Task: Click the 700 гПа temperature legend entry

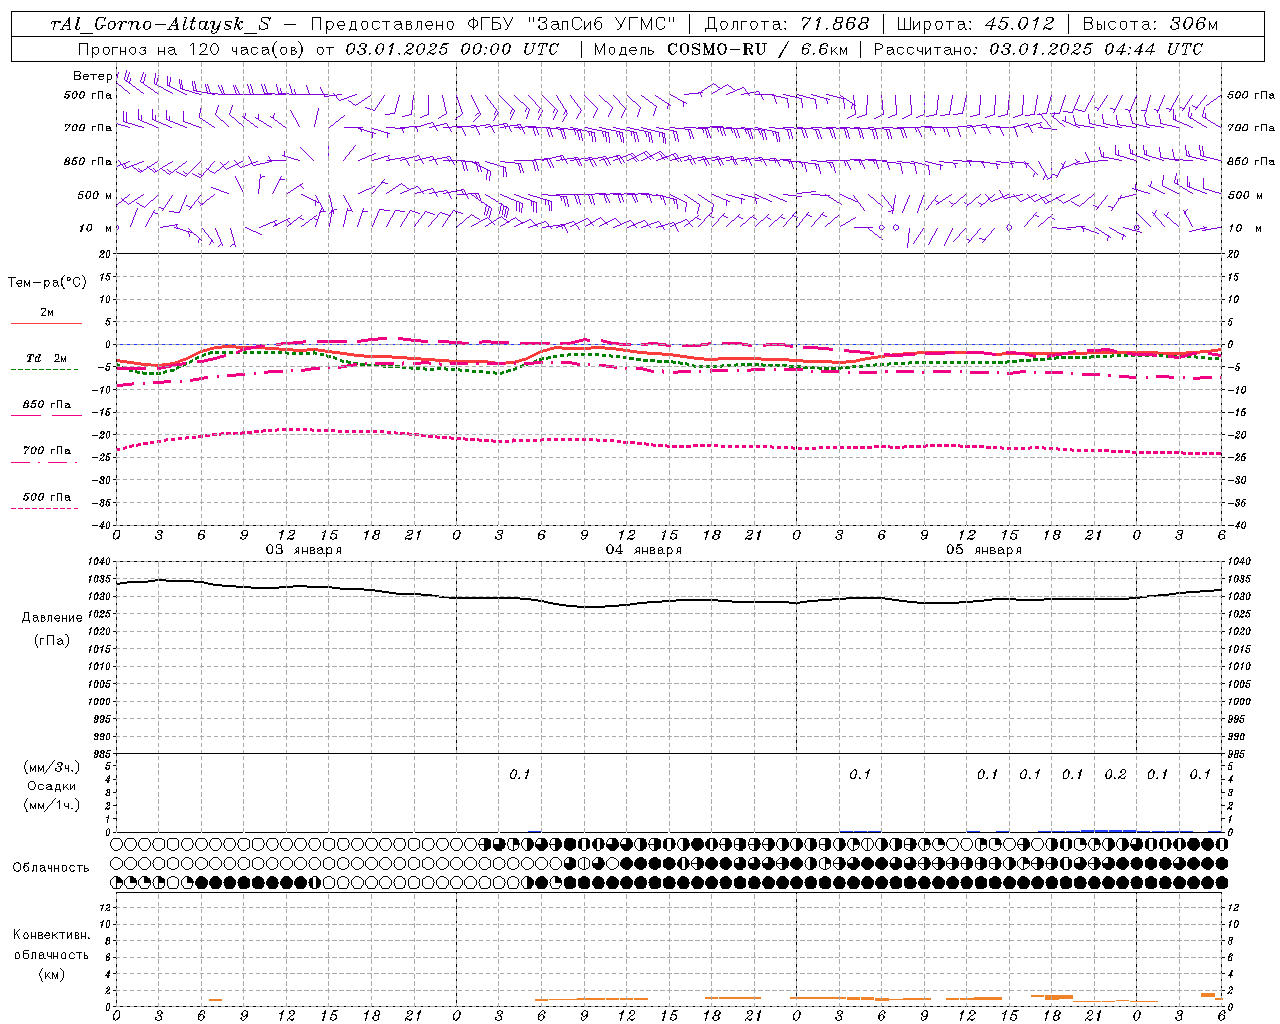Action: tap(46, 451)
